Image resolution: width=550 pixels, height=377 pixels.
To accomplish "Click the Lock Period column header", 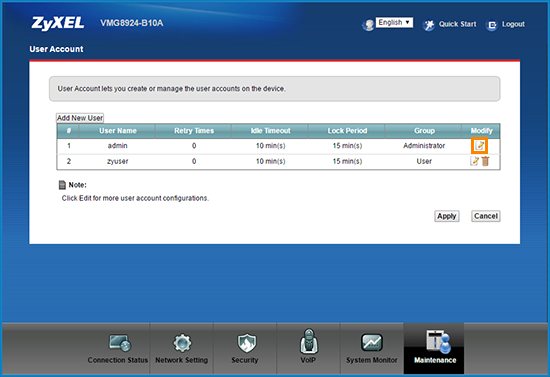I will pos(347,131).
